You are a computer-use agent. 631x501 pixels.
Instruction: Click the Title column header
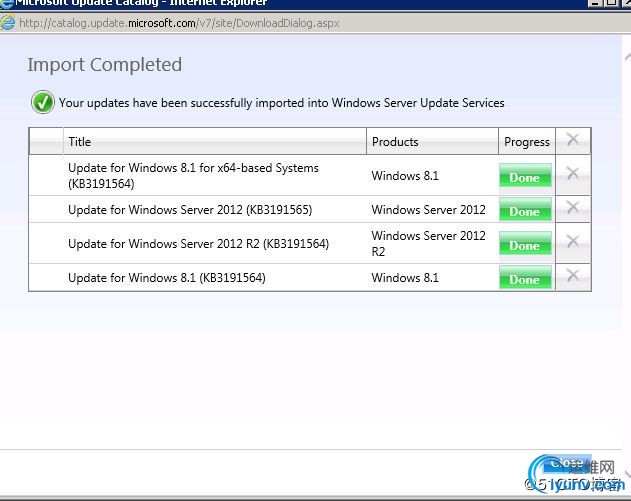(214, 141)
